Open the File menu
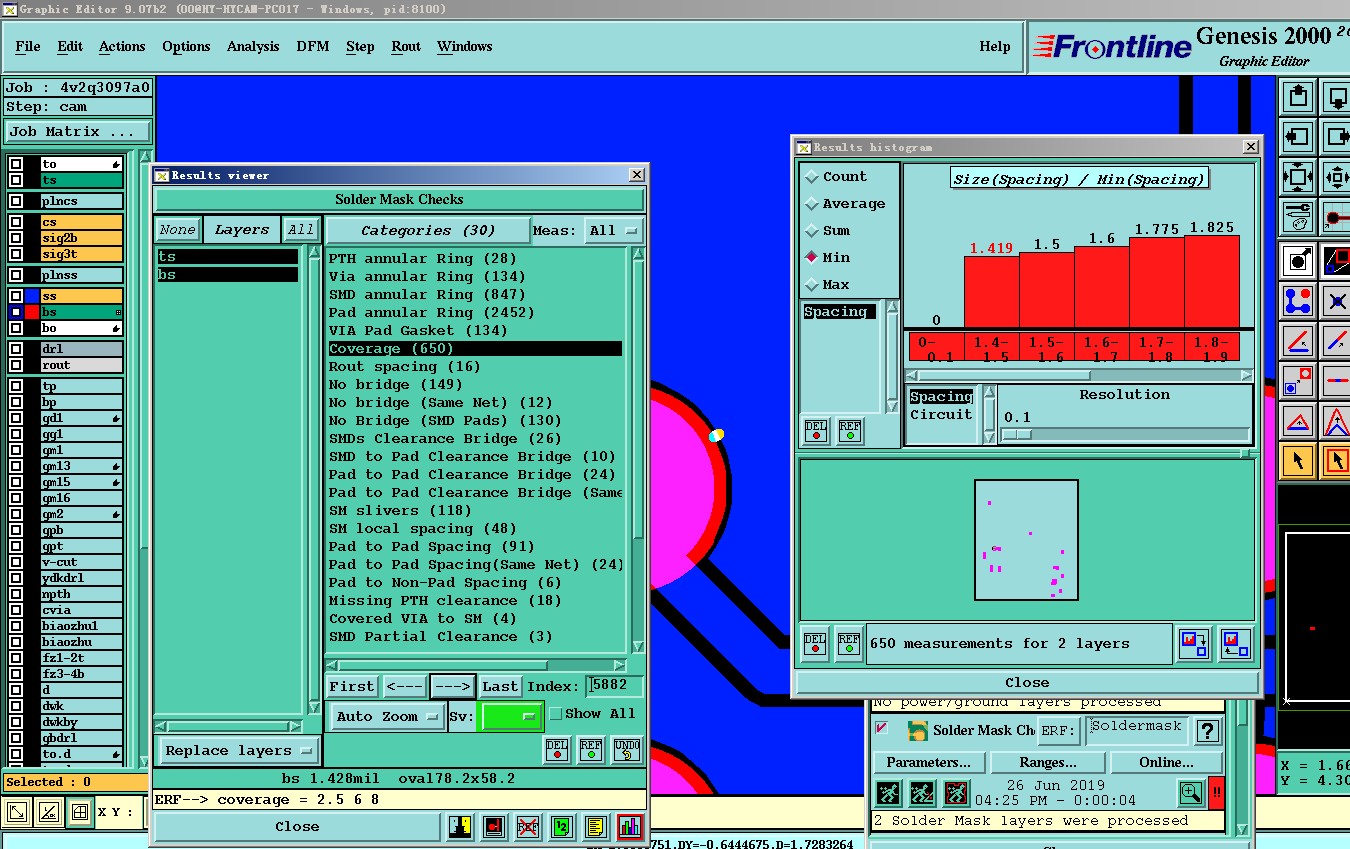 pyautogui.click(x=28, y=47)
